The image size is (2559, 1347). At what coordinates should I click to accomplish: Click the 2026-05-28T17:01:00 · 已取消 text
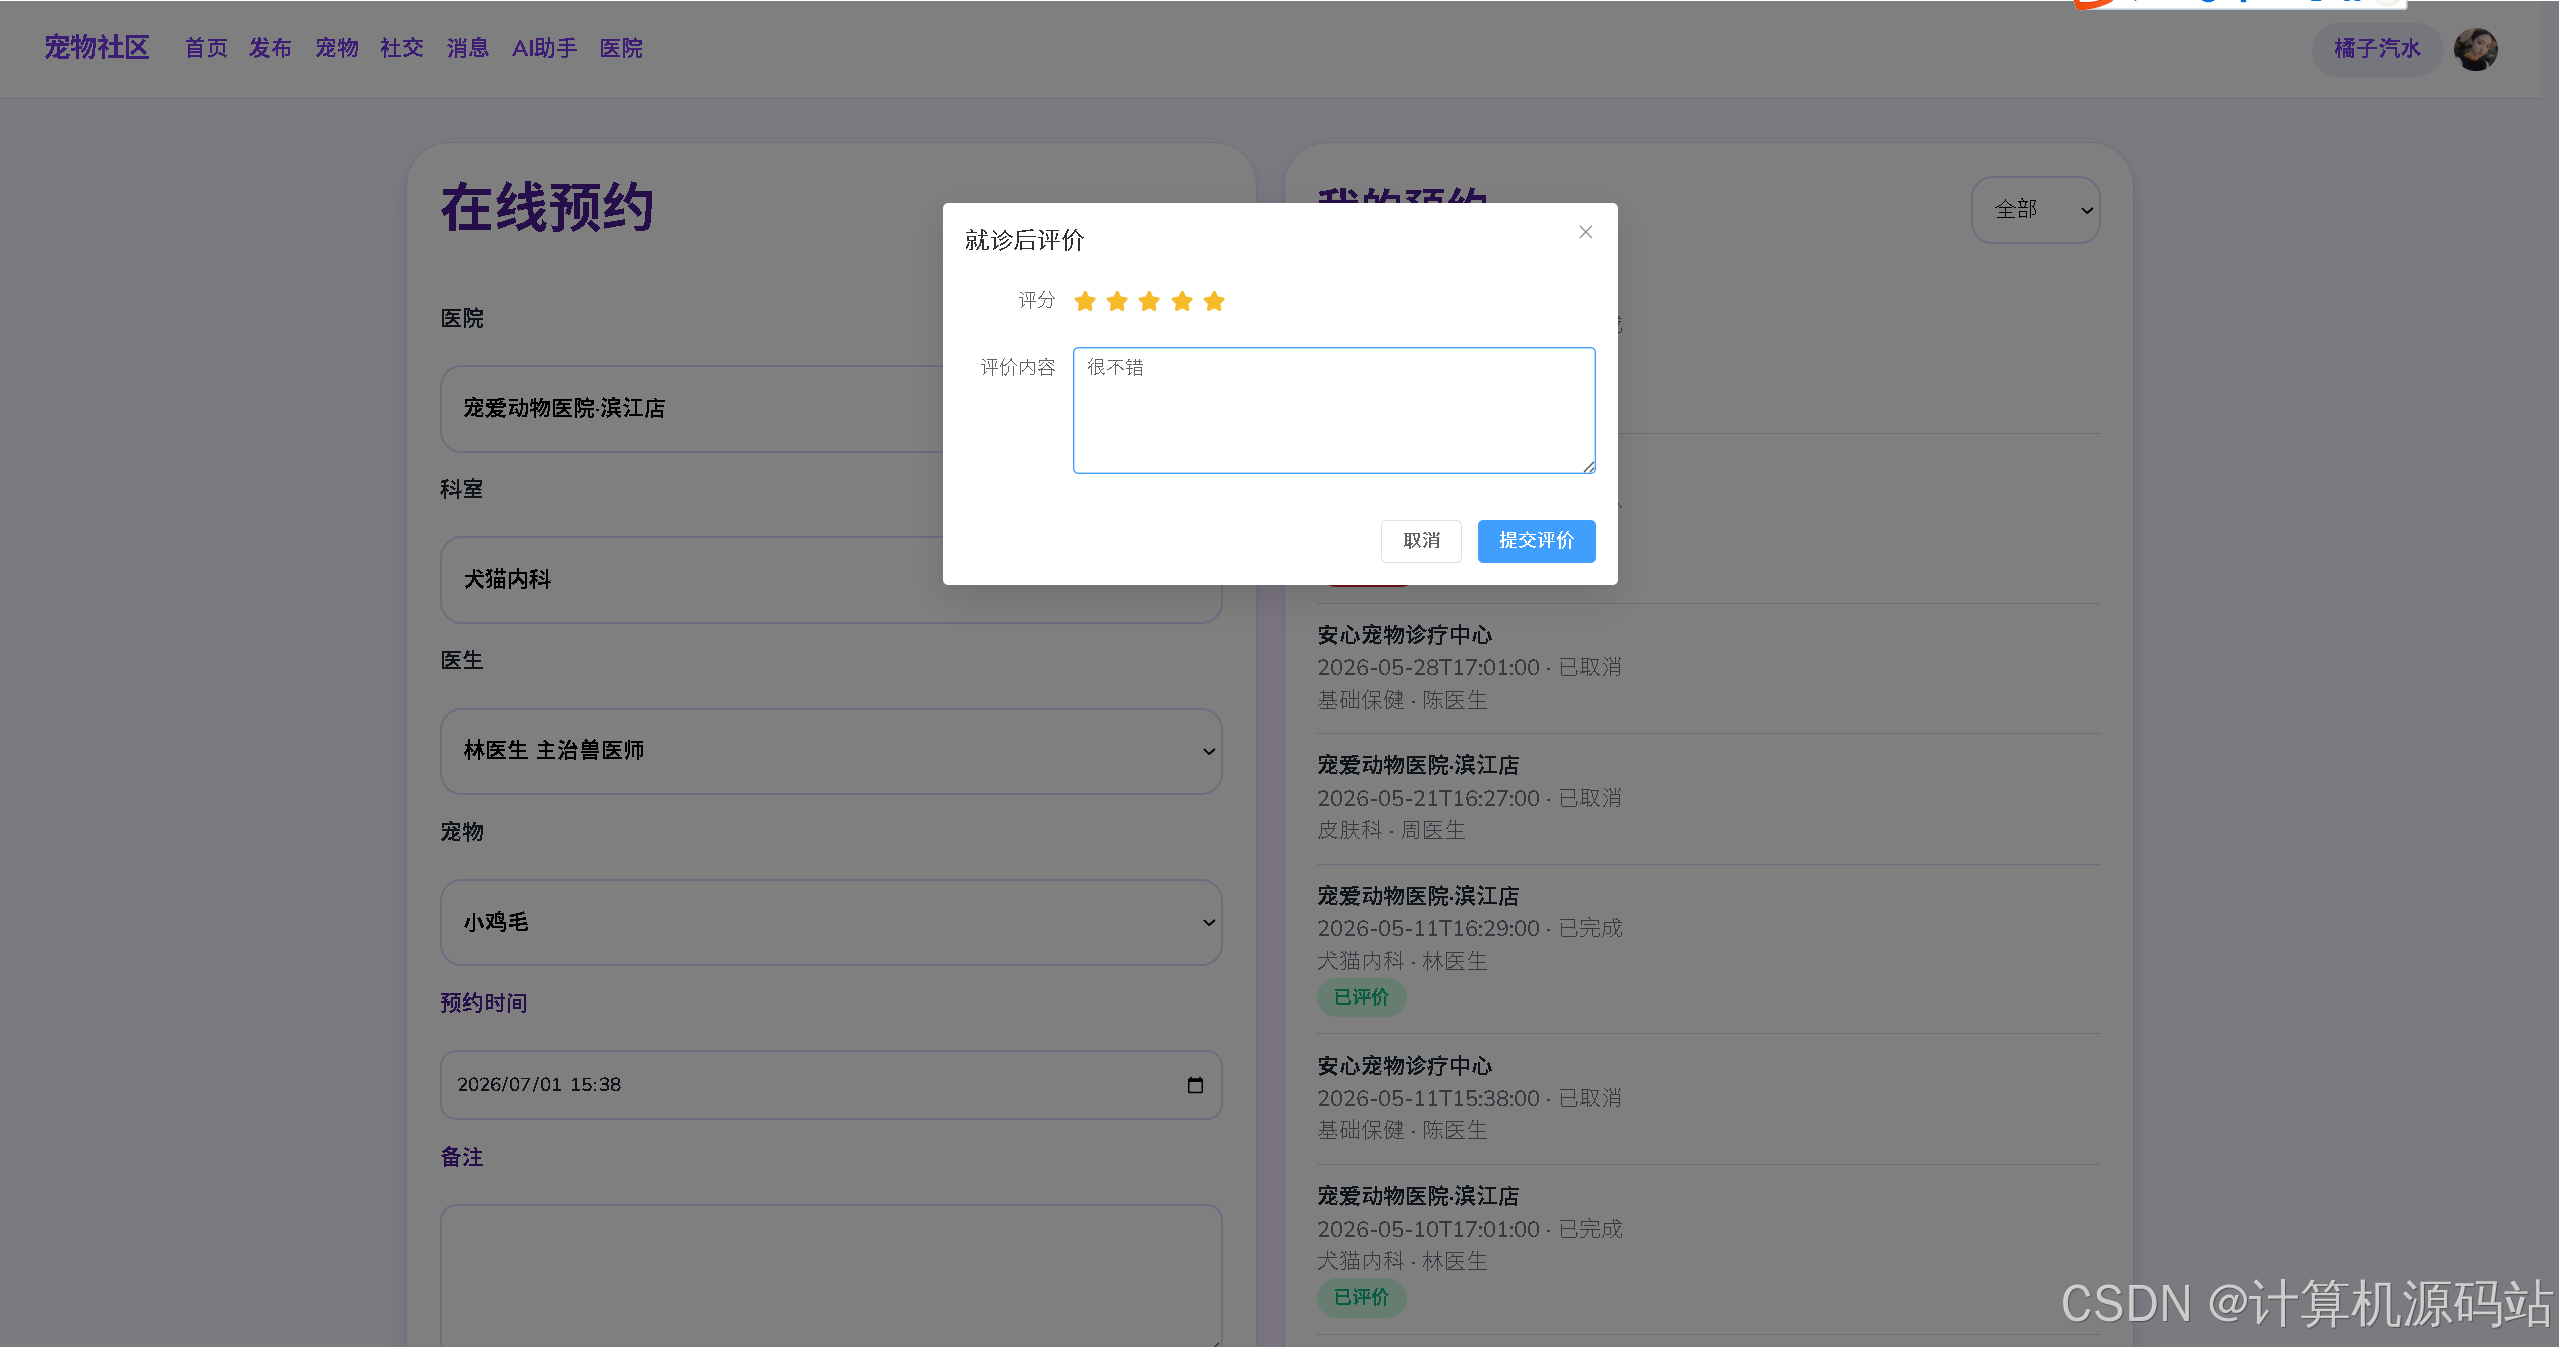[x=1469, y=667]
